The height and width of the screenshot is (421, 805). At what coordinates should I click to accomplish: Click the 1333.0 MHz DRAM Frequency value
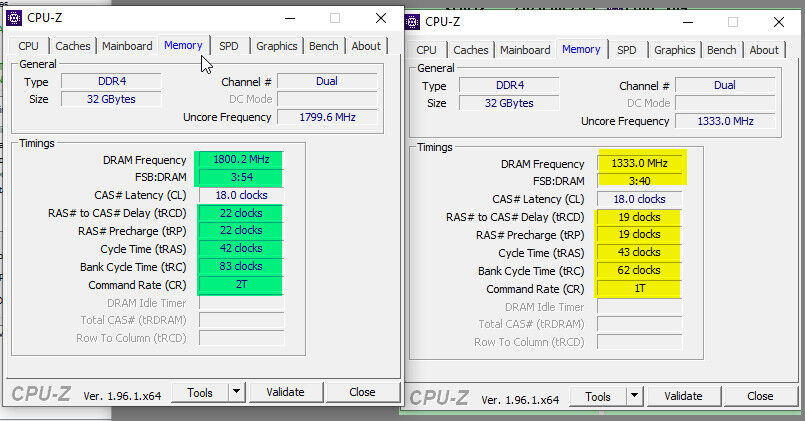click(639, 164)
